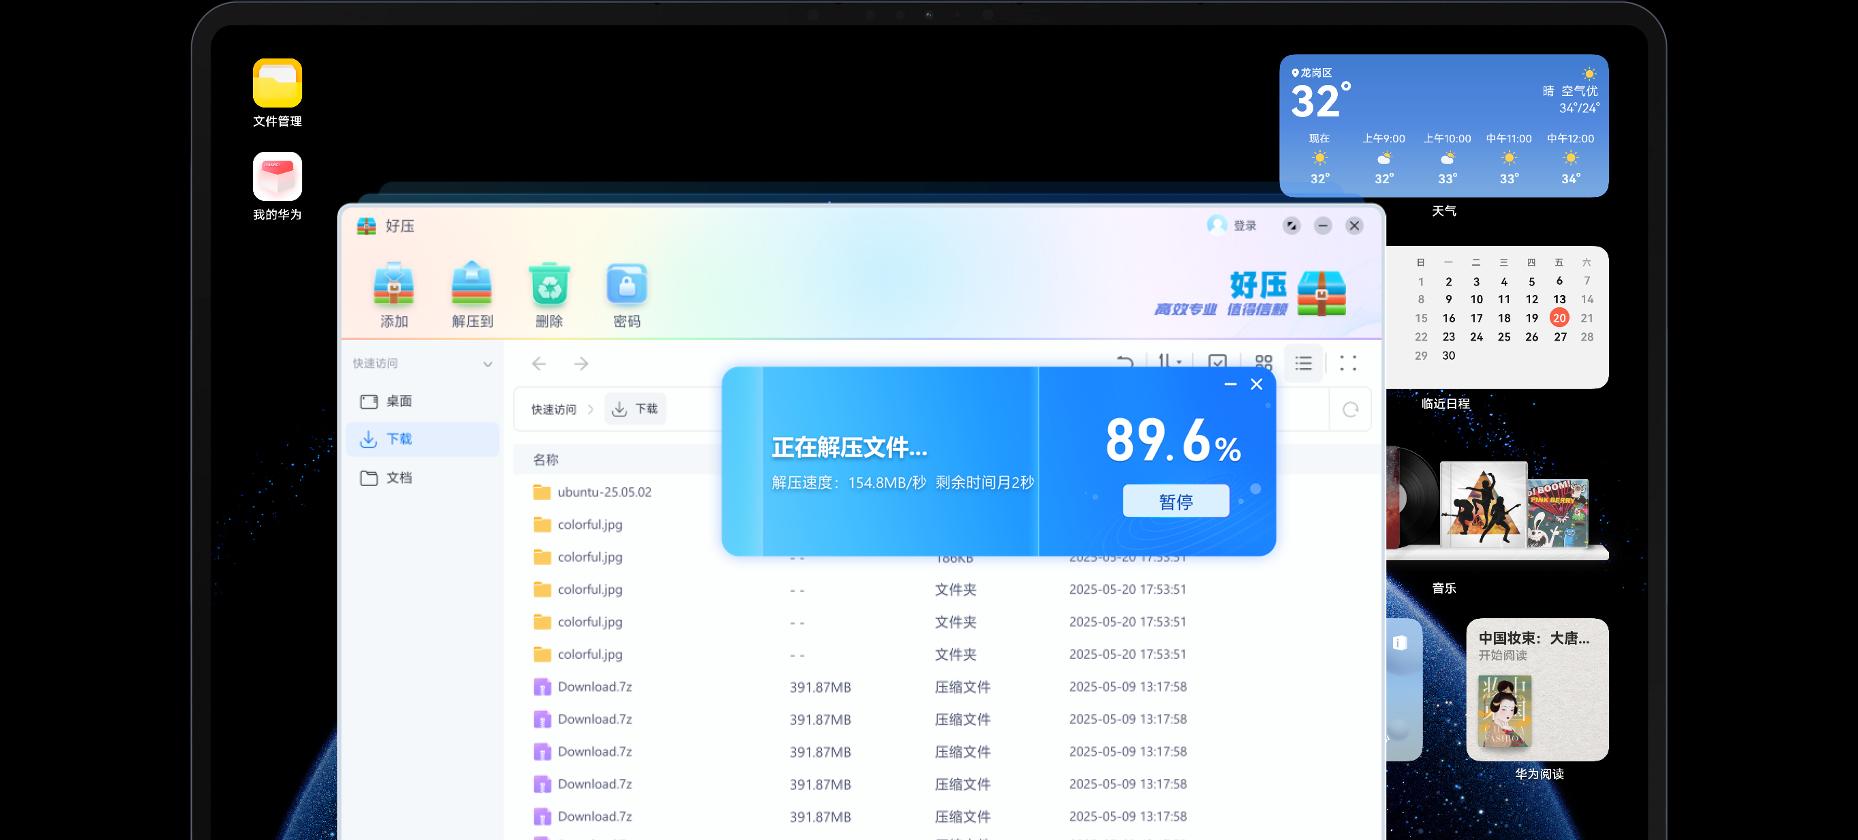Viewport: 1858px width, 840px height.
Task: Switch to list view icon
Action: click(x=1303, y=363)
